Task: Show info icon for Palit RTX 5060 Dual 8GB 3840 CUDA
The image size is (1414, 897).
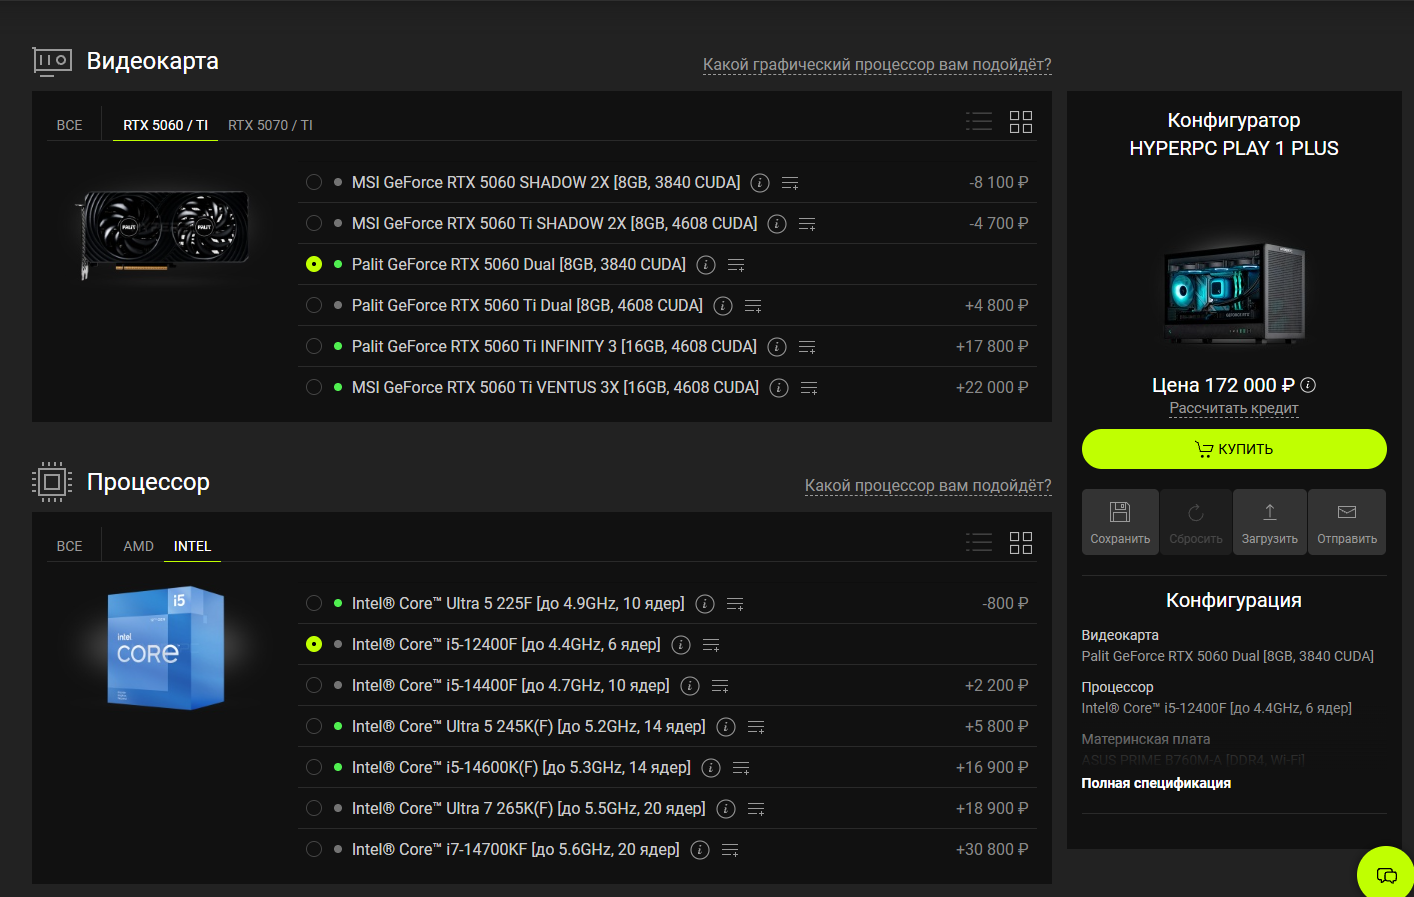Action: coord(706,265)
